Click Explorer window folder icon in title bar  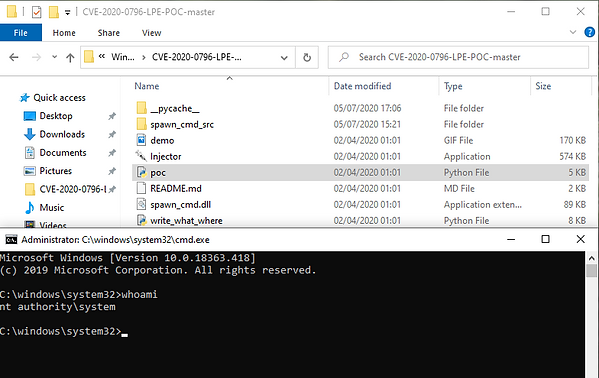pyautogui.click(x=12, y=12)
